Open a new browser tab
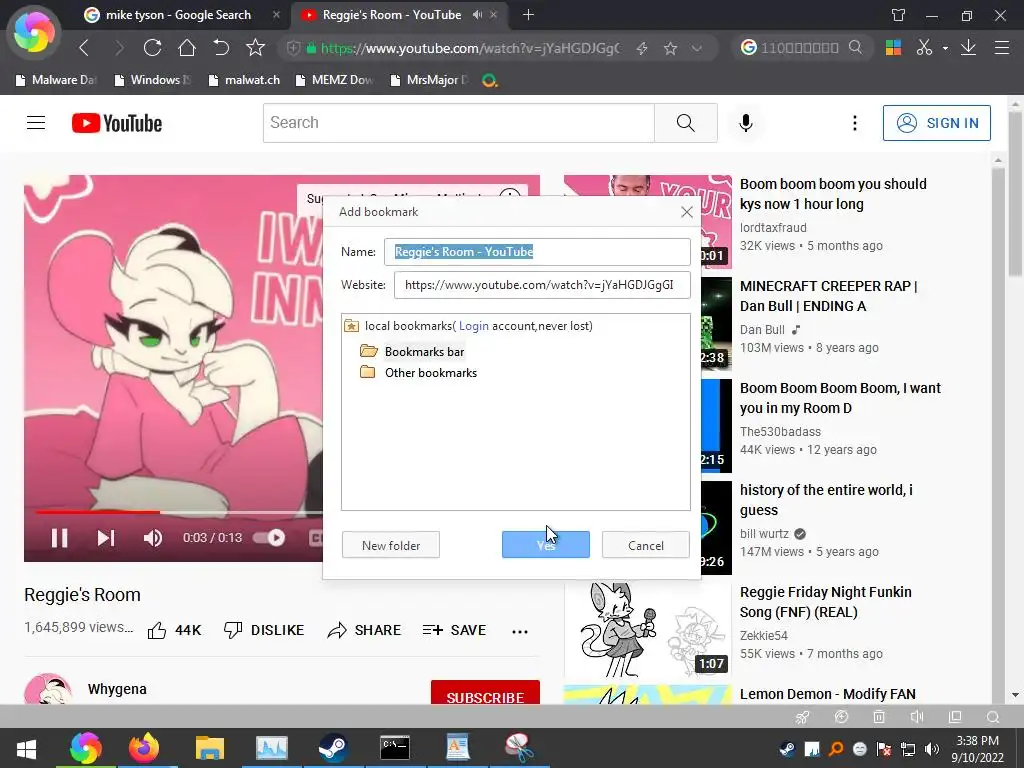This screenshot has width=1024, height=768. click(528, 14)
